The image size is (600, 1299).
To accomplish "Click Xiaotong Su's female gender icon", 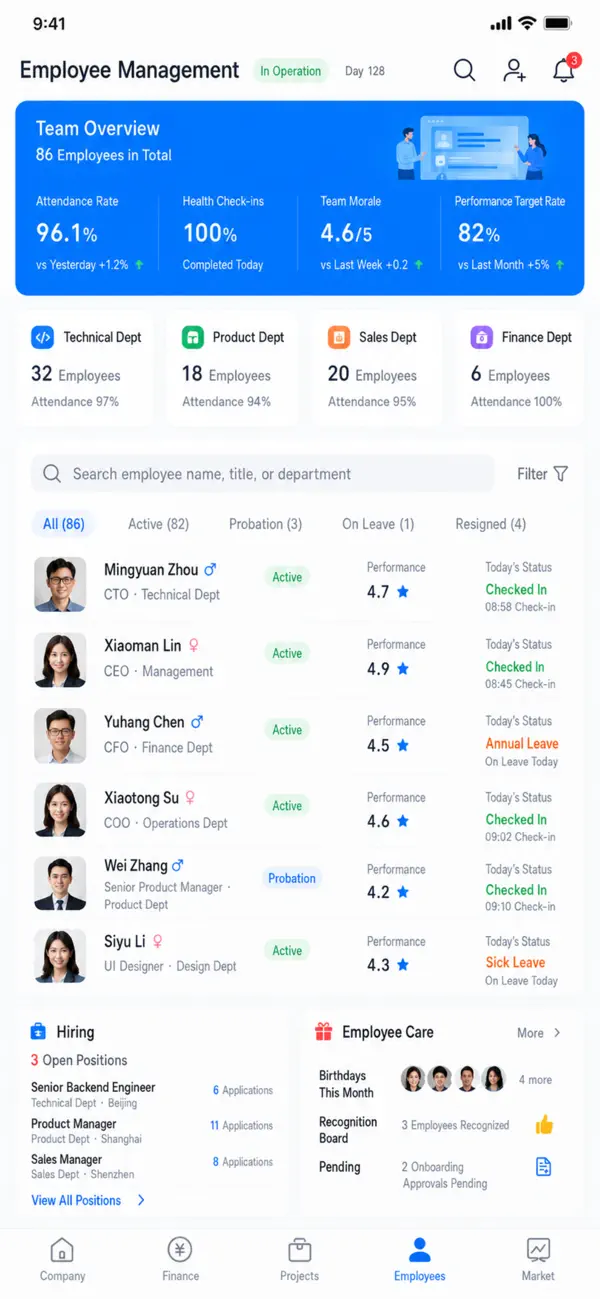I will click(x=190, y=797).
